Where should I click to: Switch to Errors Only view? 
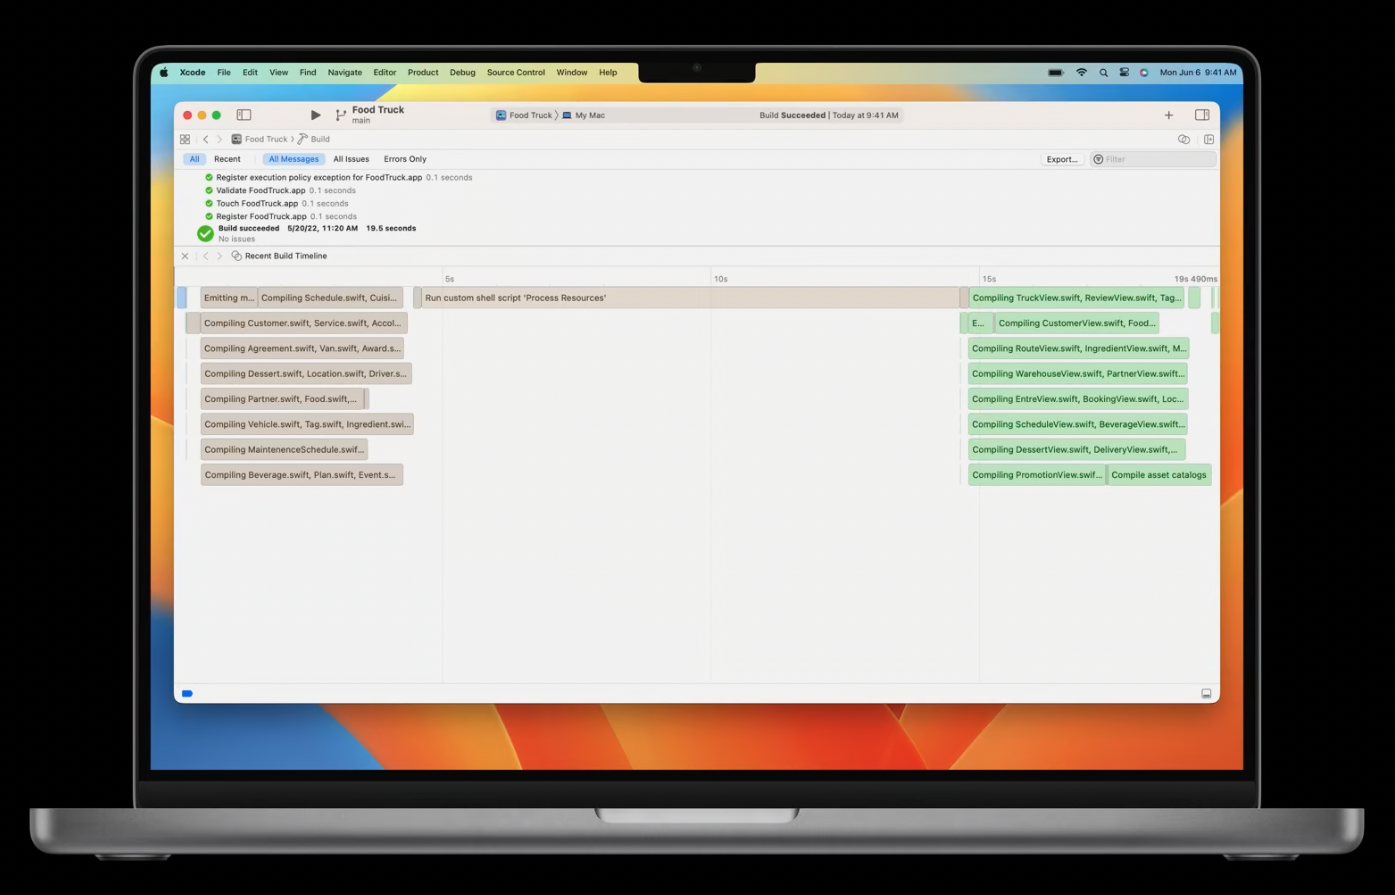click(x=405, y=159)
